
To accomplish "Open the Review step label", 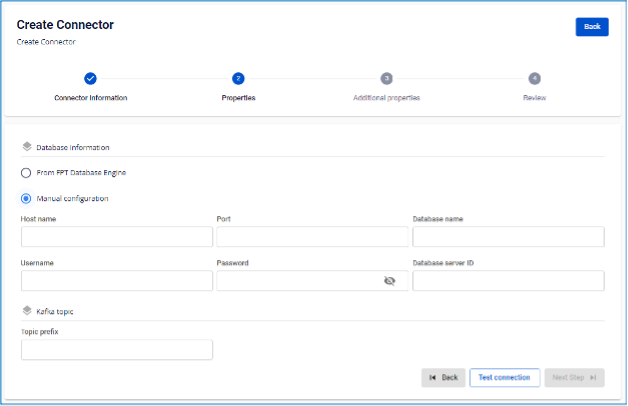I will tap(534, 98).
